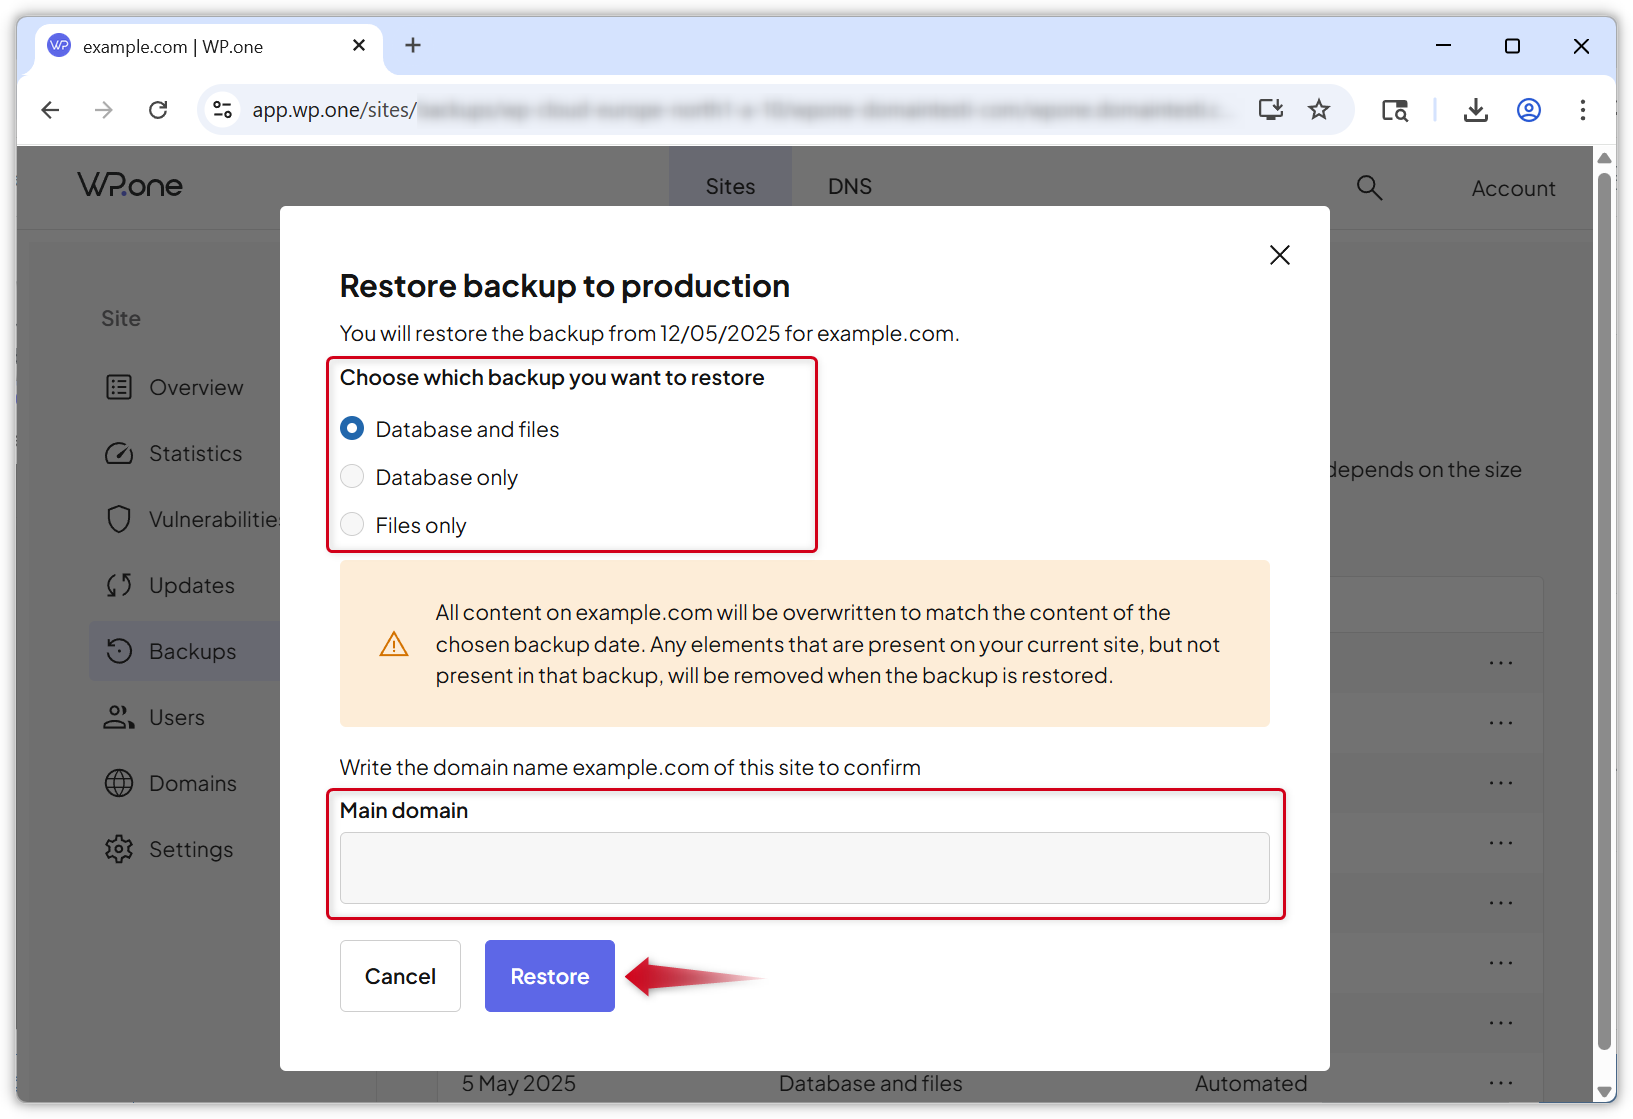This screenshot has height=1119, width=1633.
Task: Cancel the restore dialog
Action: coord(400,976)
